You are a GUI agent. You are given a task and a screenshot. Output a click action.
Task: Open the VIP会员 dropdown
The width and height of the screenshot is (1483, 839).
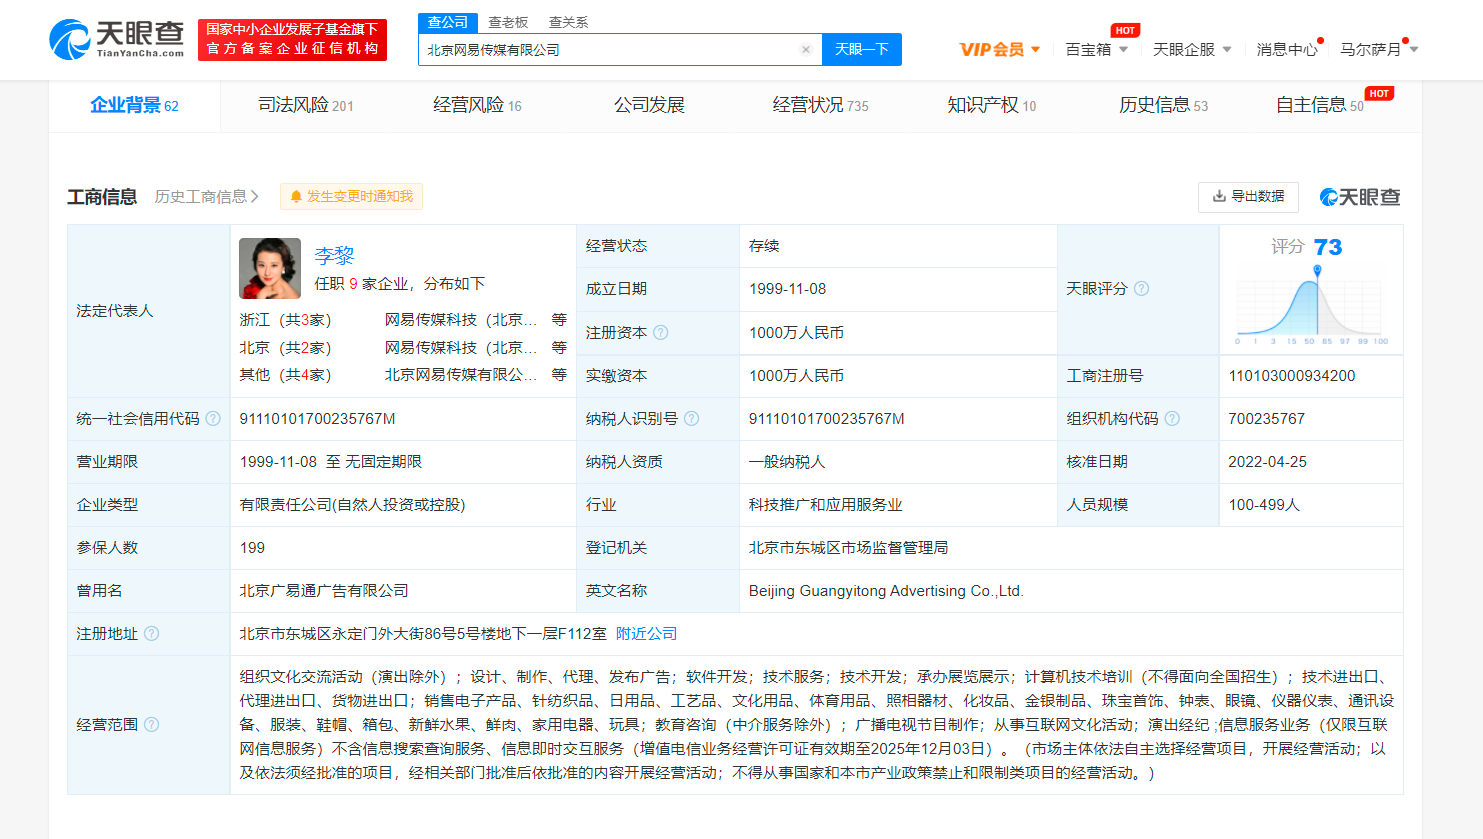coord(1000,49)
